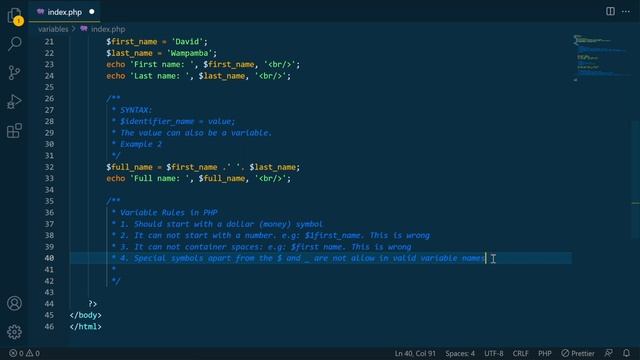Click line number 21 in gutter

pos(49,42)
